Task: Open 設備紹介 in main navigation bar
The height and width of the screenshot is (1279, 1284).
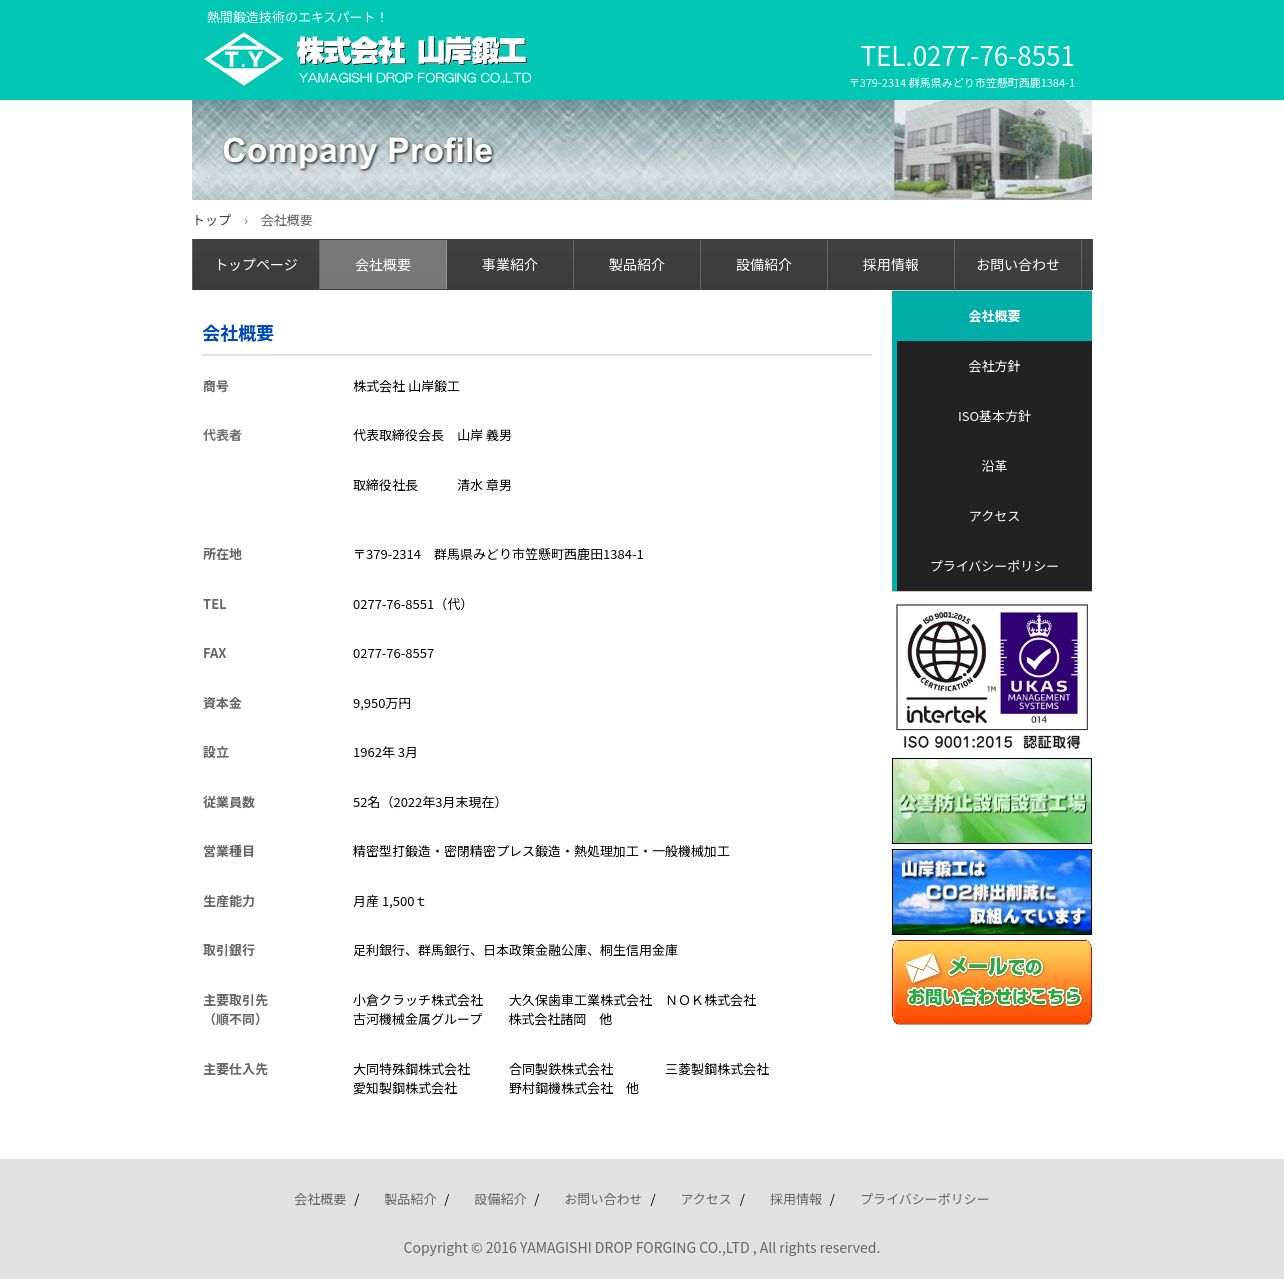Action: tap(764, 265)
